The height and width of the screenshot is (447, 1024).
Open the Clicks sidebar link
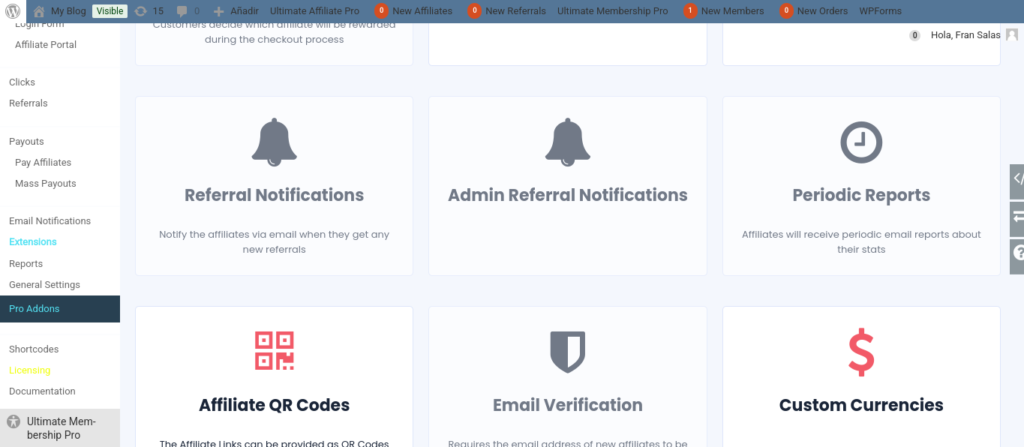point(22,82)
